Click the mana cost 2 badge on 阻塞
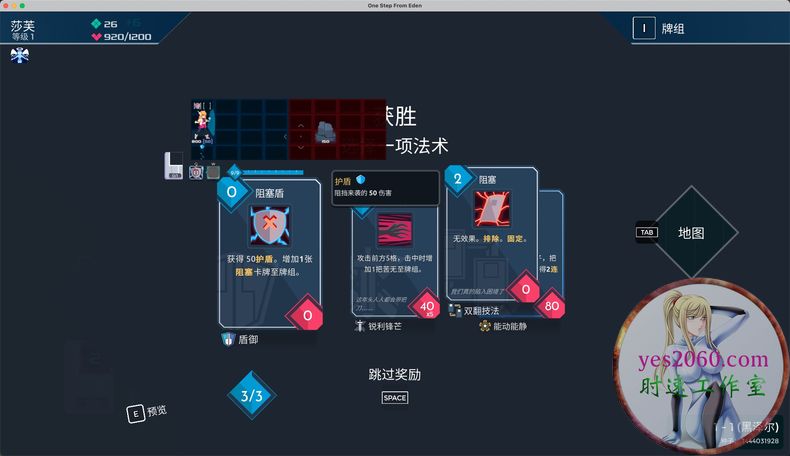Screen dimensions: 790x456 click(x=458, y=181)
